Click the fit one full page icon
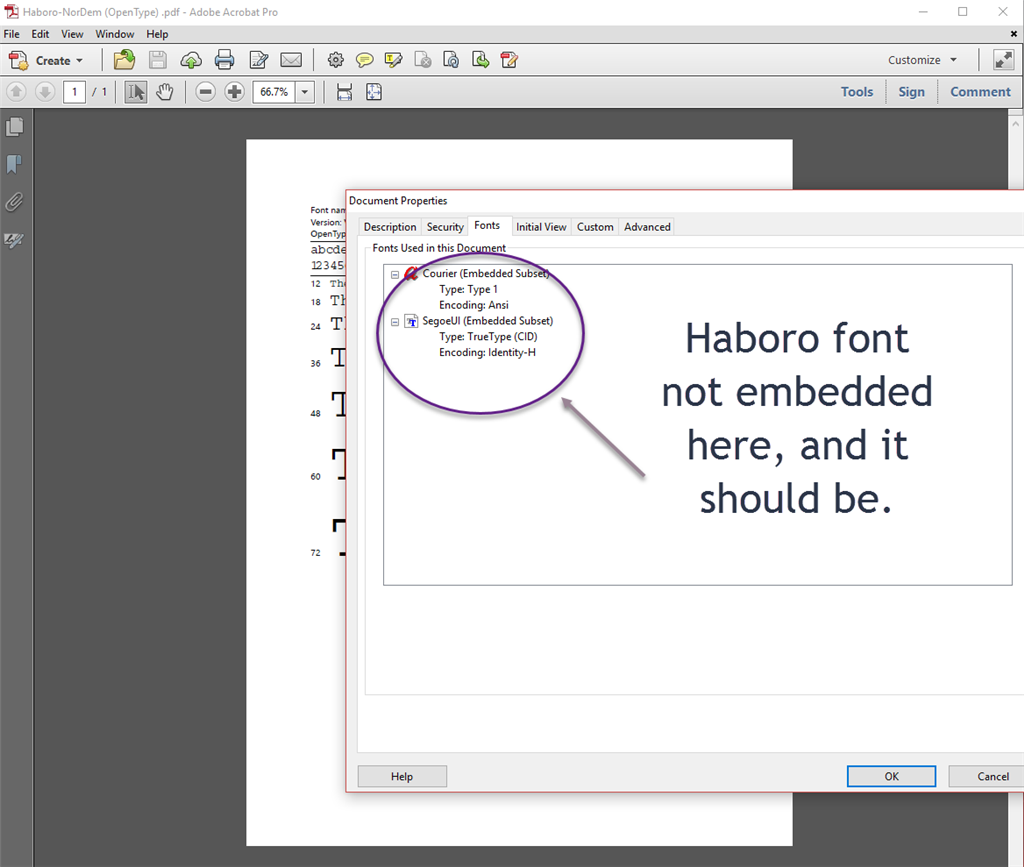1024x867 pixels. coord(374,92)
